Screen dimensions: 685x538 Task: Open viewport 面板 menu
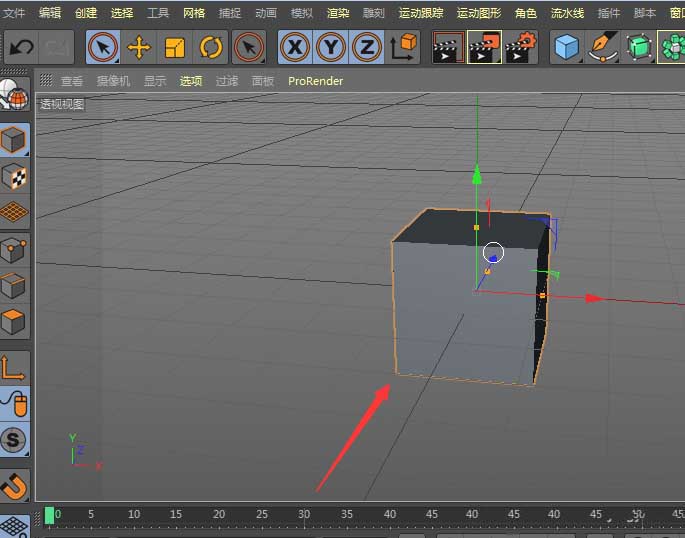(x=263, y=81)
